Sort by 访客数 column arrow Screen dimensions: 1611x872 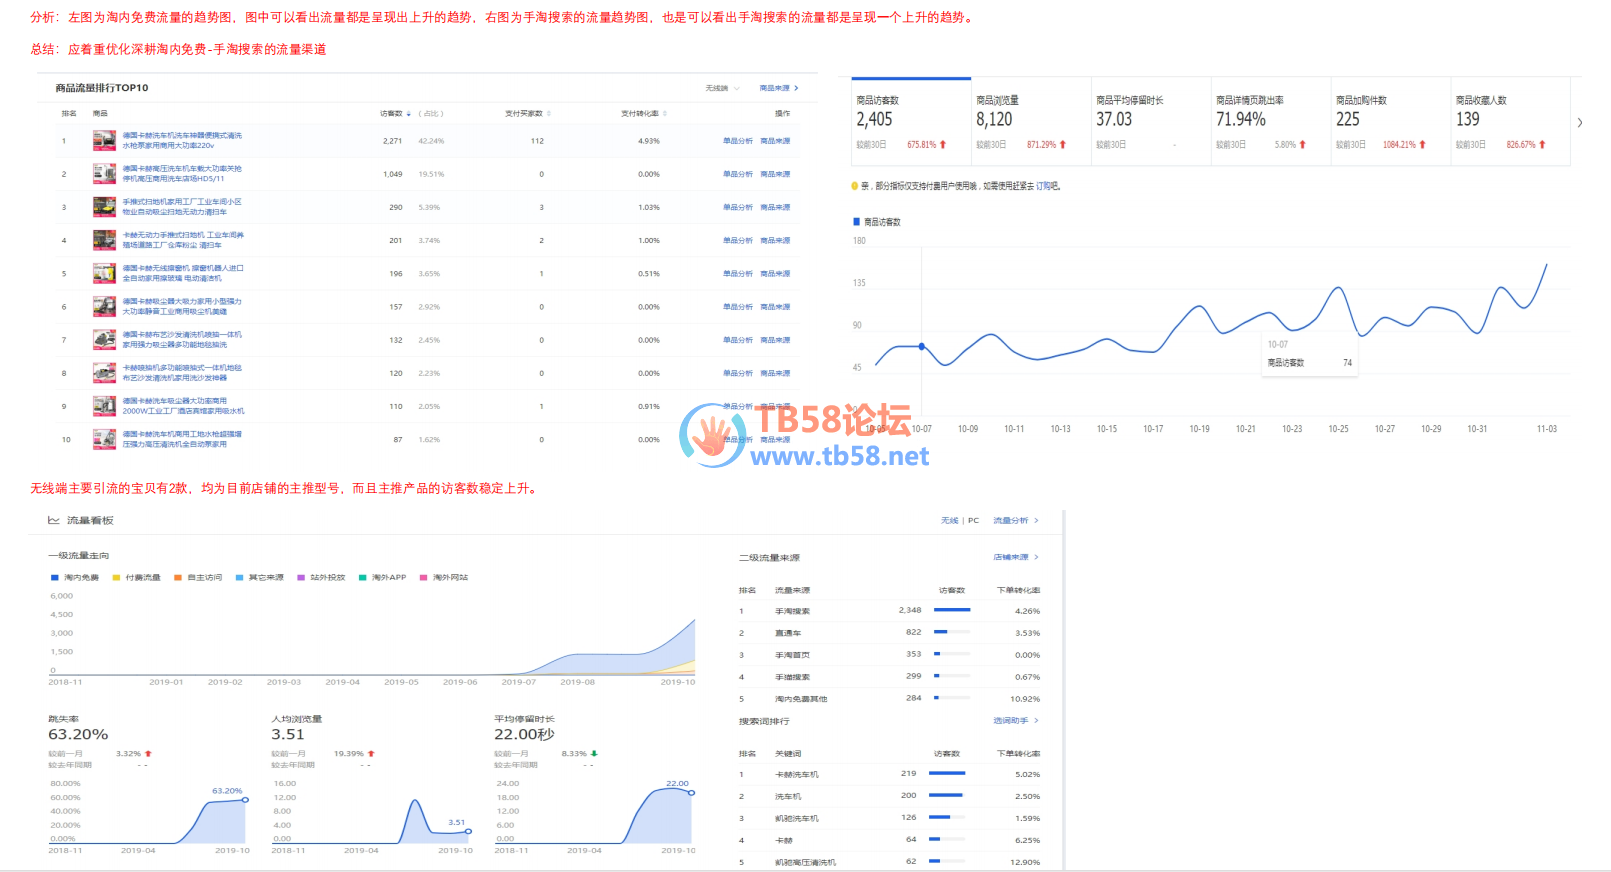click(409, 113)
